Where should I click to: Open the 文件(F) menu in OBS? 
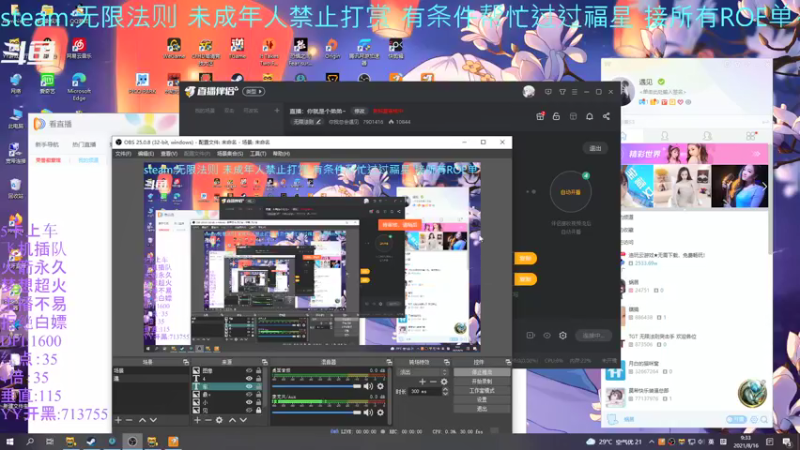tap(123, 154)
